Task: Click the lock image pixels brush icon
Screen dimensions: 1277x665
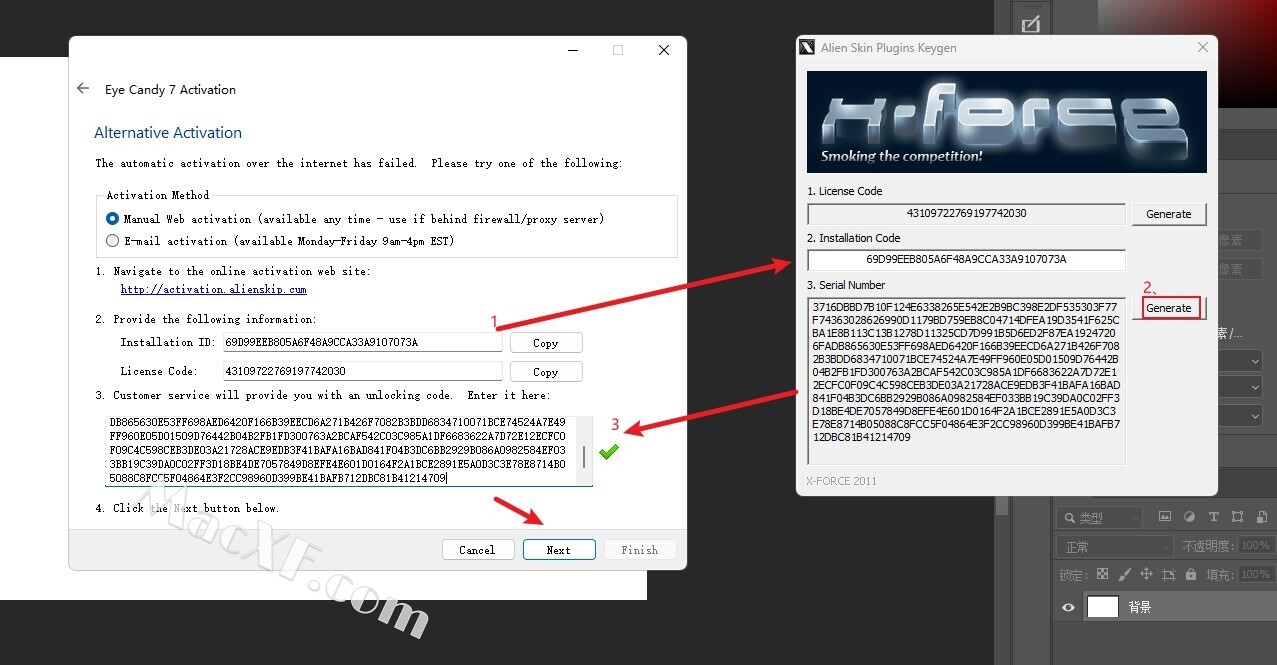Action: click(1124, 575)
